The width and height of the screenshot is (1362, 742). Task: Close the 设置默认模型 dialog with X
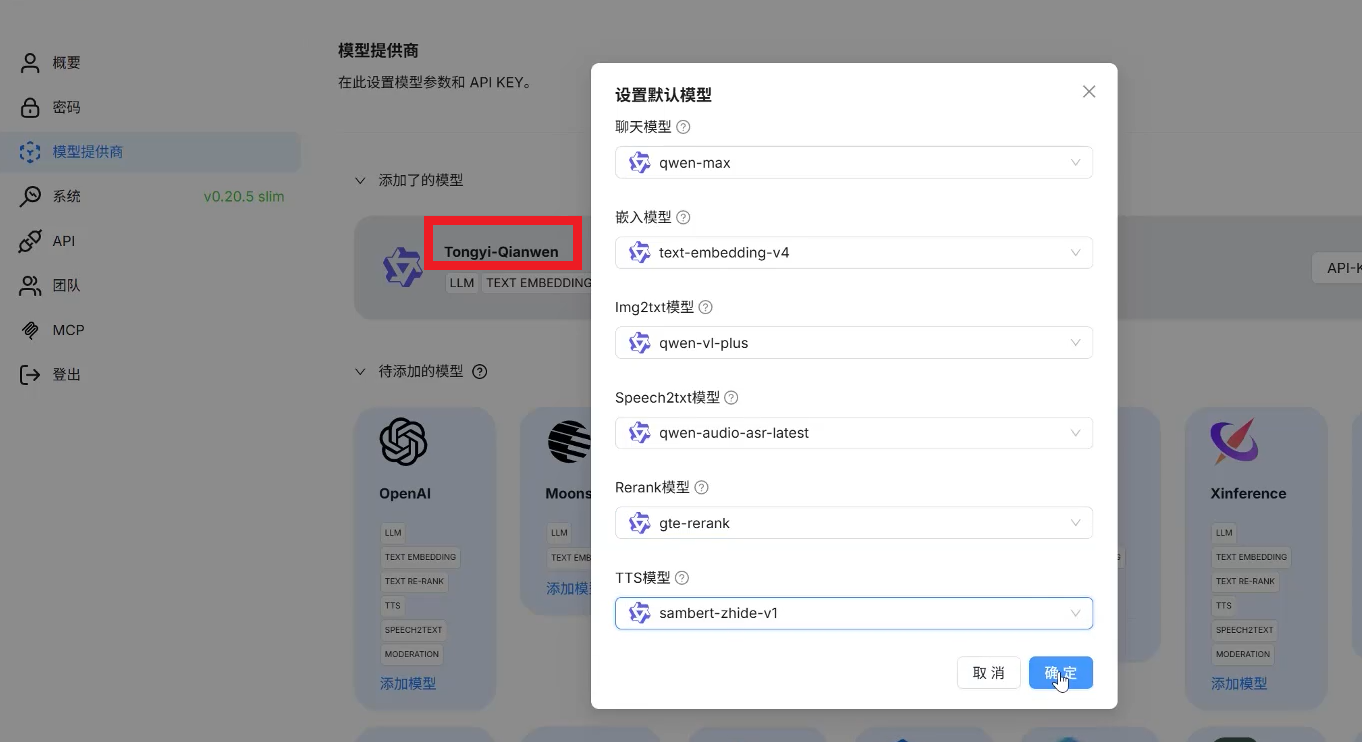[x=1089, y=91]
